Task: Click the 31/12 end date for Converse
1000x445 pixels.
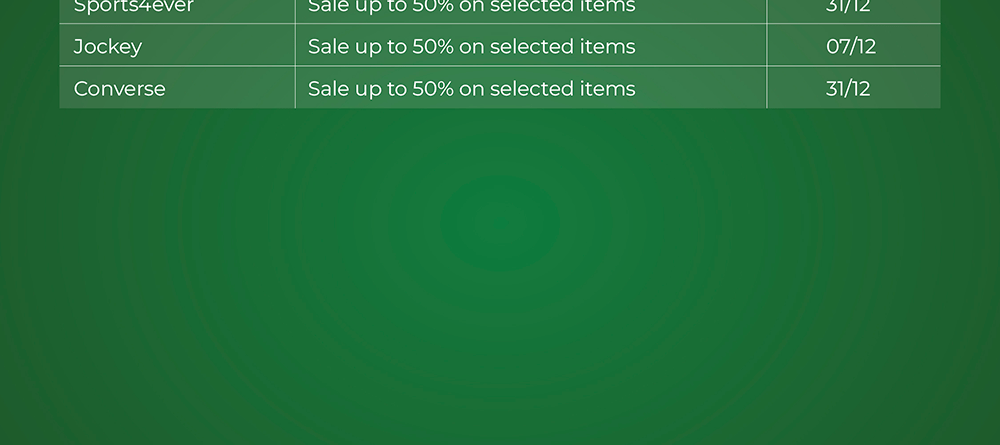Action: [x=848, y=89]
